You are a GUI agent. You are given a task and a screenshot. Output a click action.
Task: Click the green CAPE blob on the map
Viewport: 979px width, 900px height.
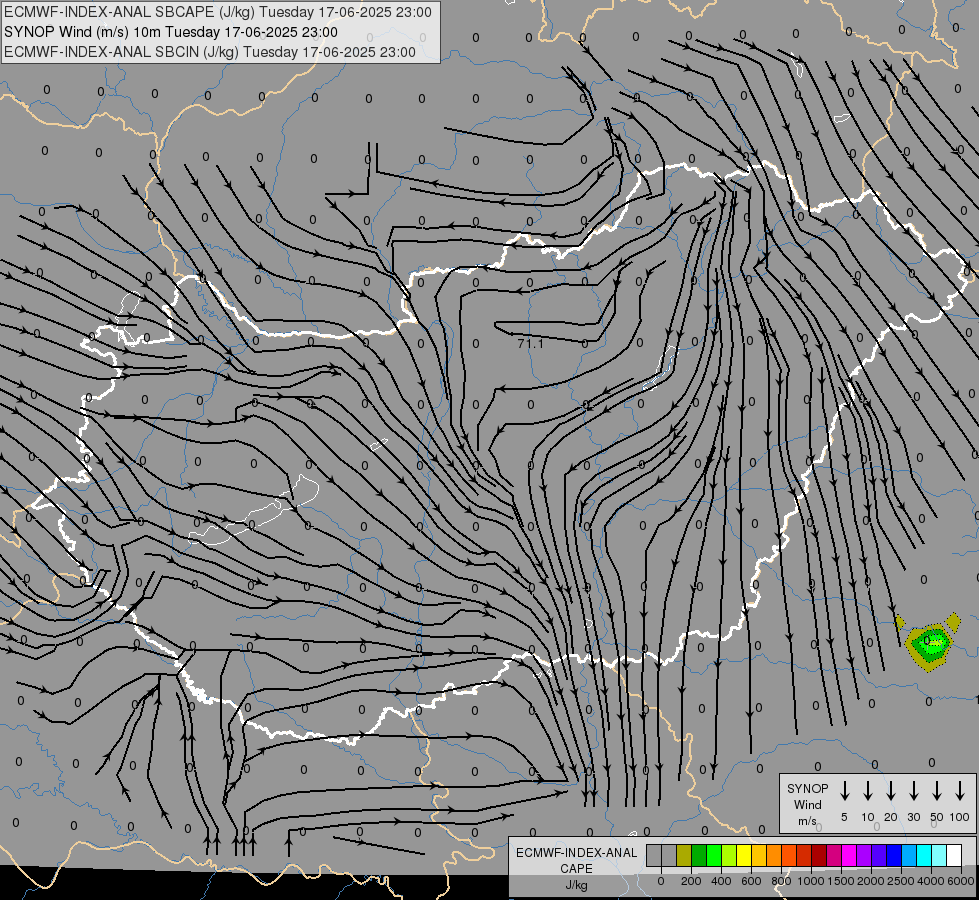[x=930, y=643]
